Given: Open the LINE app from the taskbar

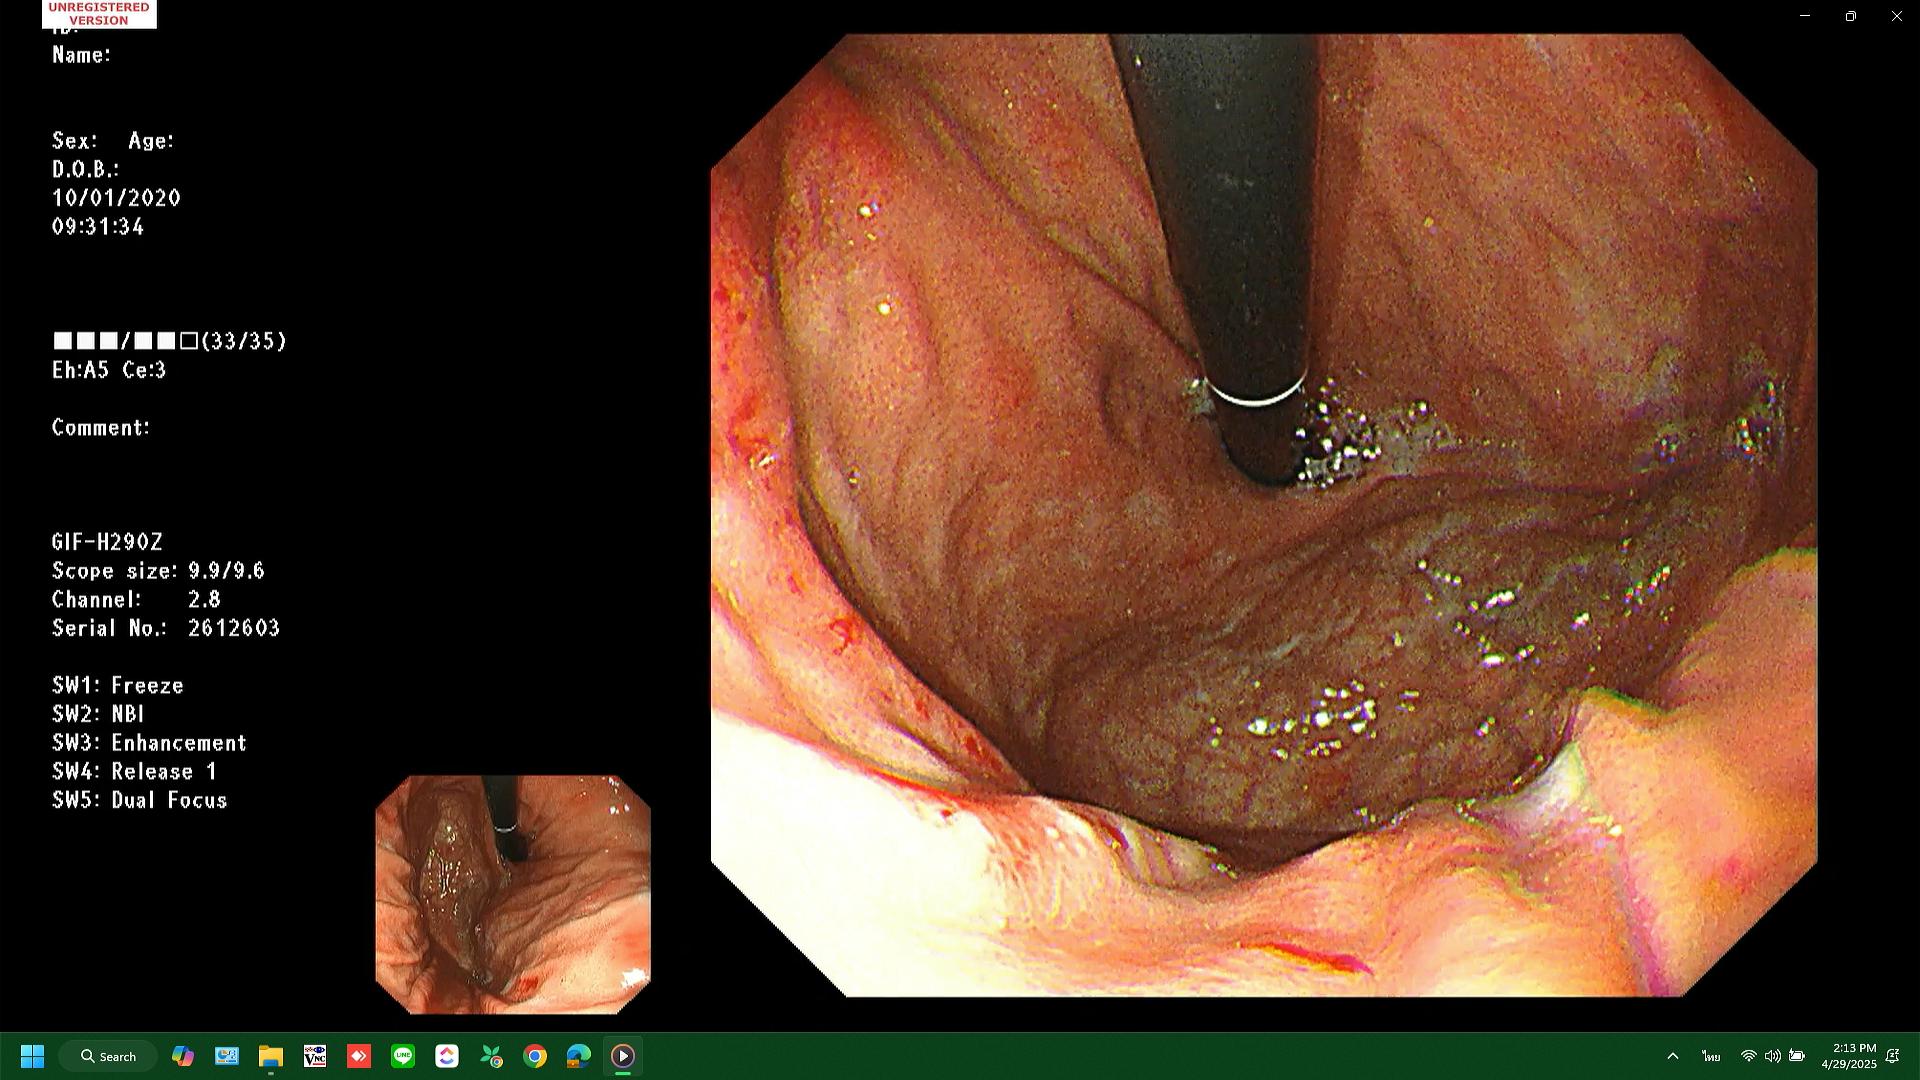Looking at the screenshot, I should (x=403, y=1056).
